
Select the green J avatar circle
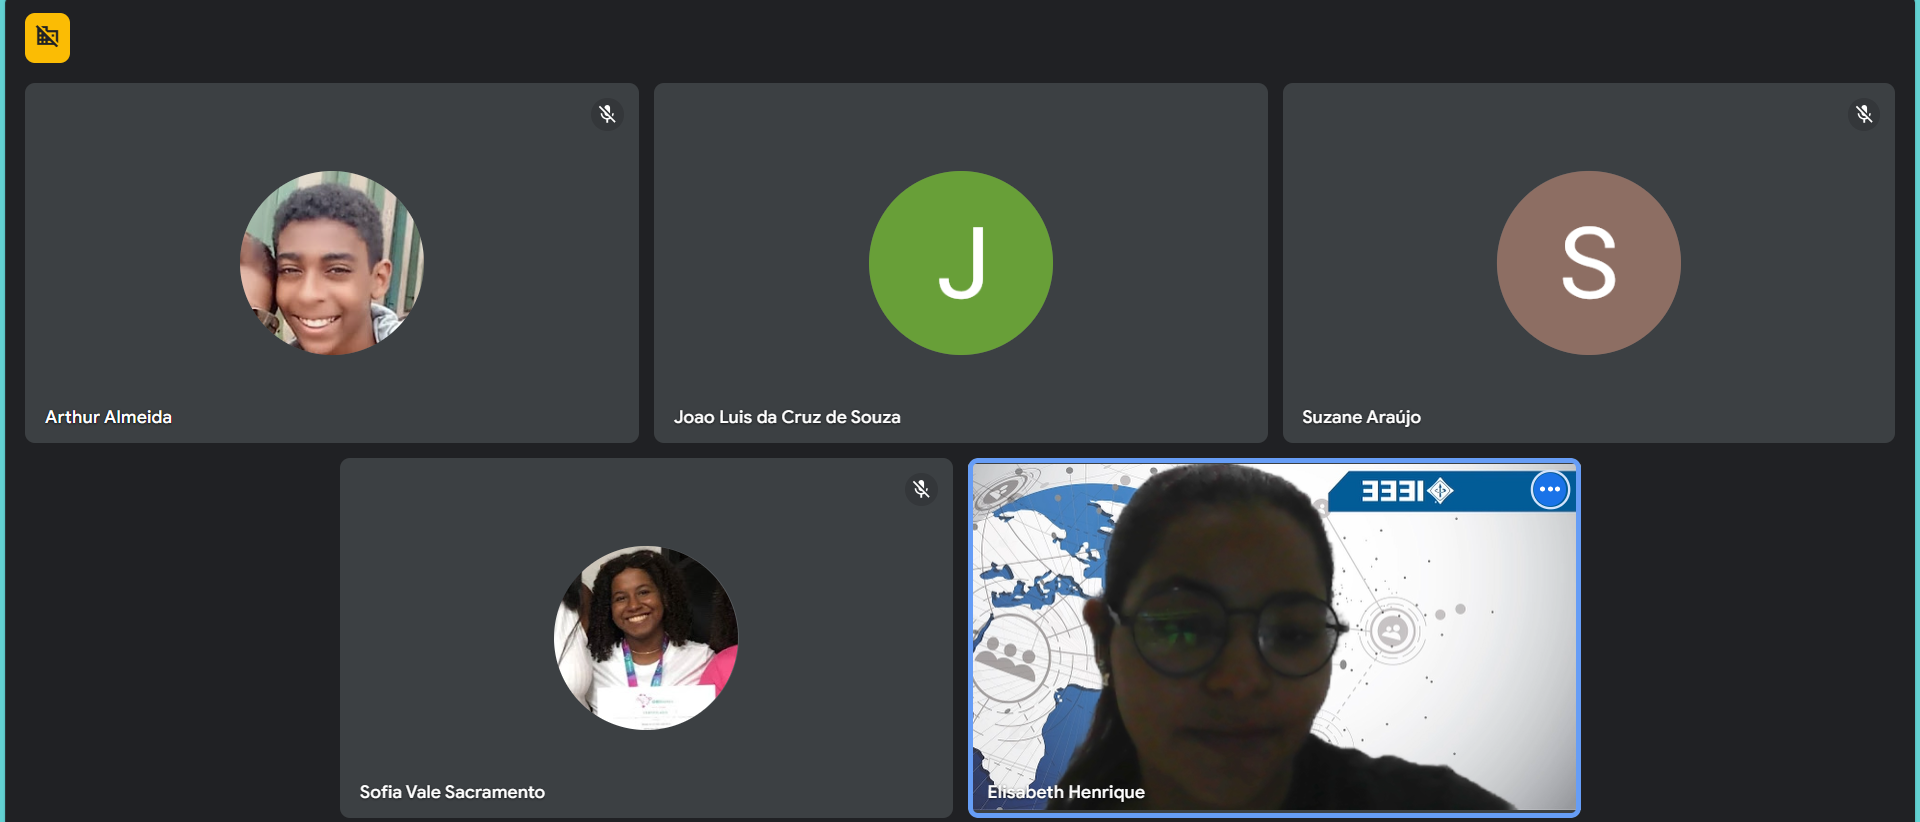pos(960,263)
